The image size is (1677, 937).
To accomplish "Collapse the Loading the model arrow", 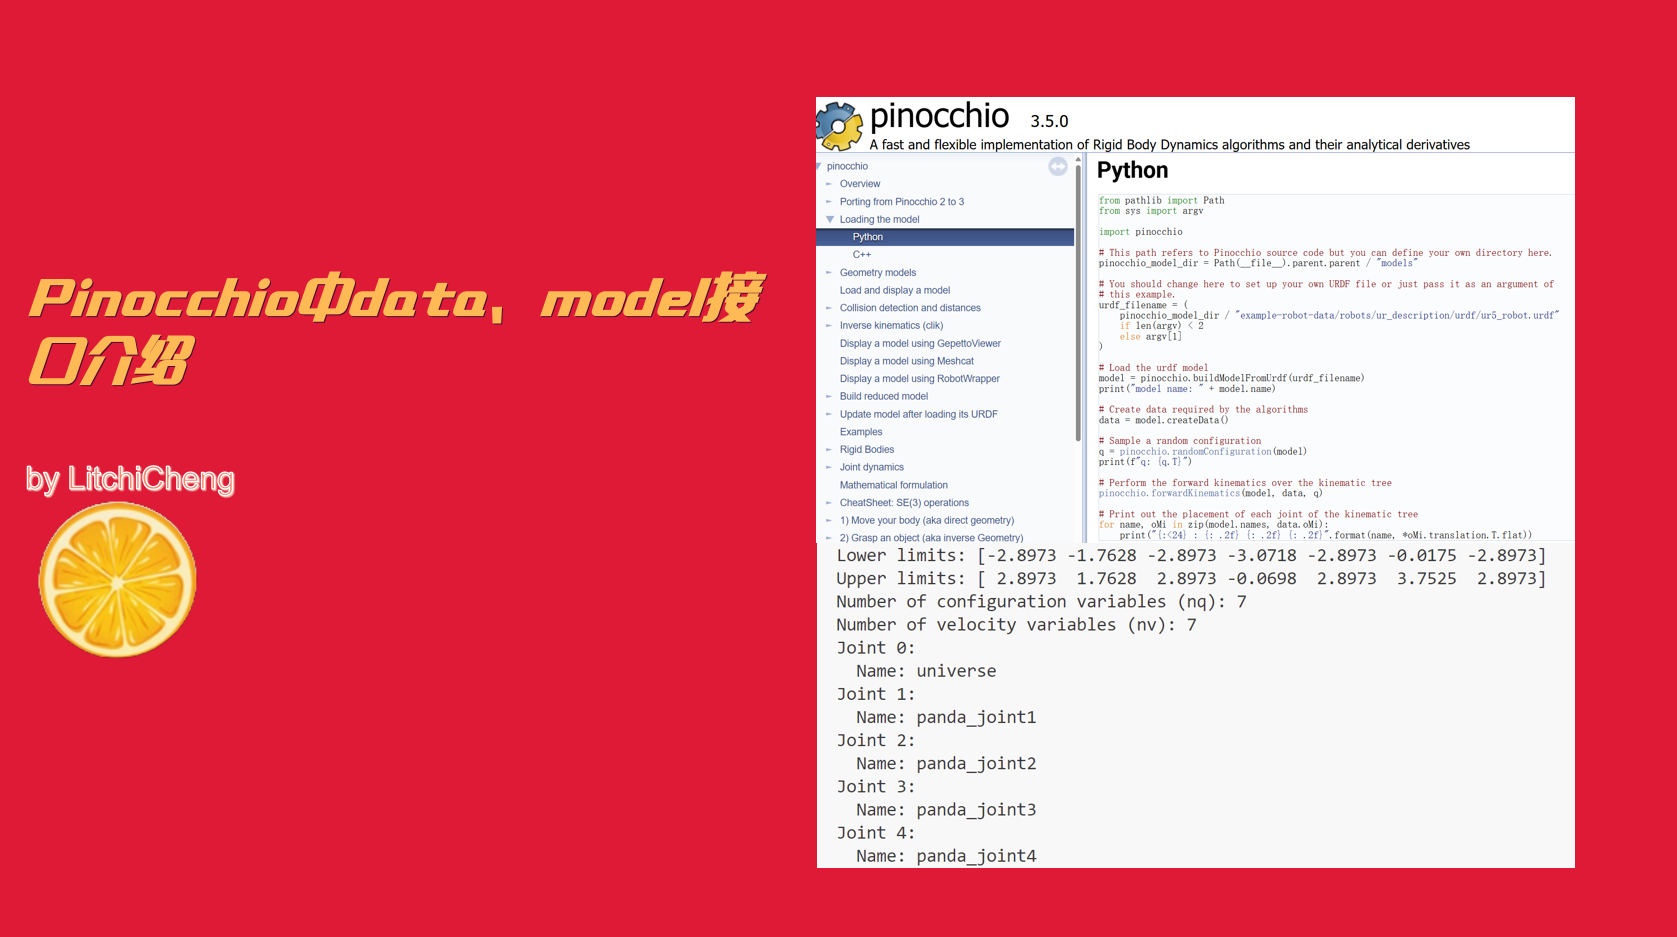I will coord(829,219).
